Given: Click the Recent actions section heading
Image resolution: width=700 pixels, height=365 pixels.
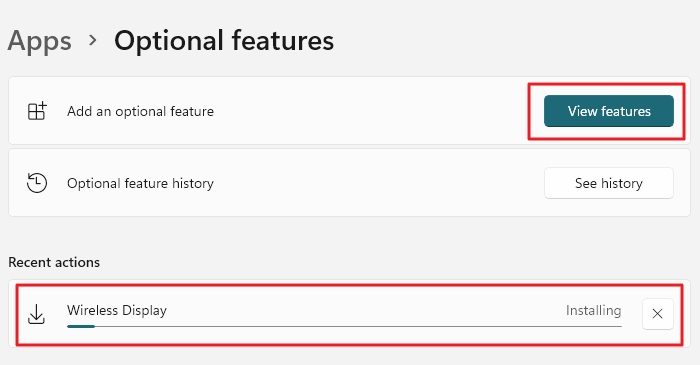Looking at the screenshot, I should pyautogui.click(x=54, y=262).
